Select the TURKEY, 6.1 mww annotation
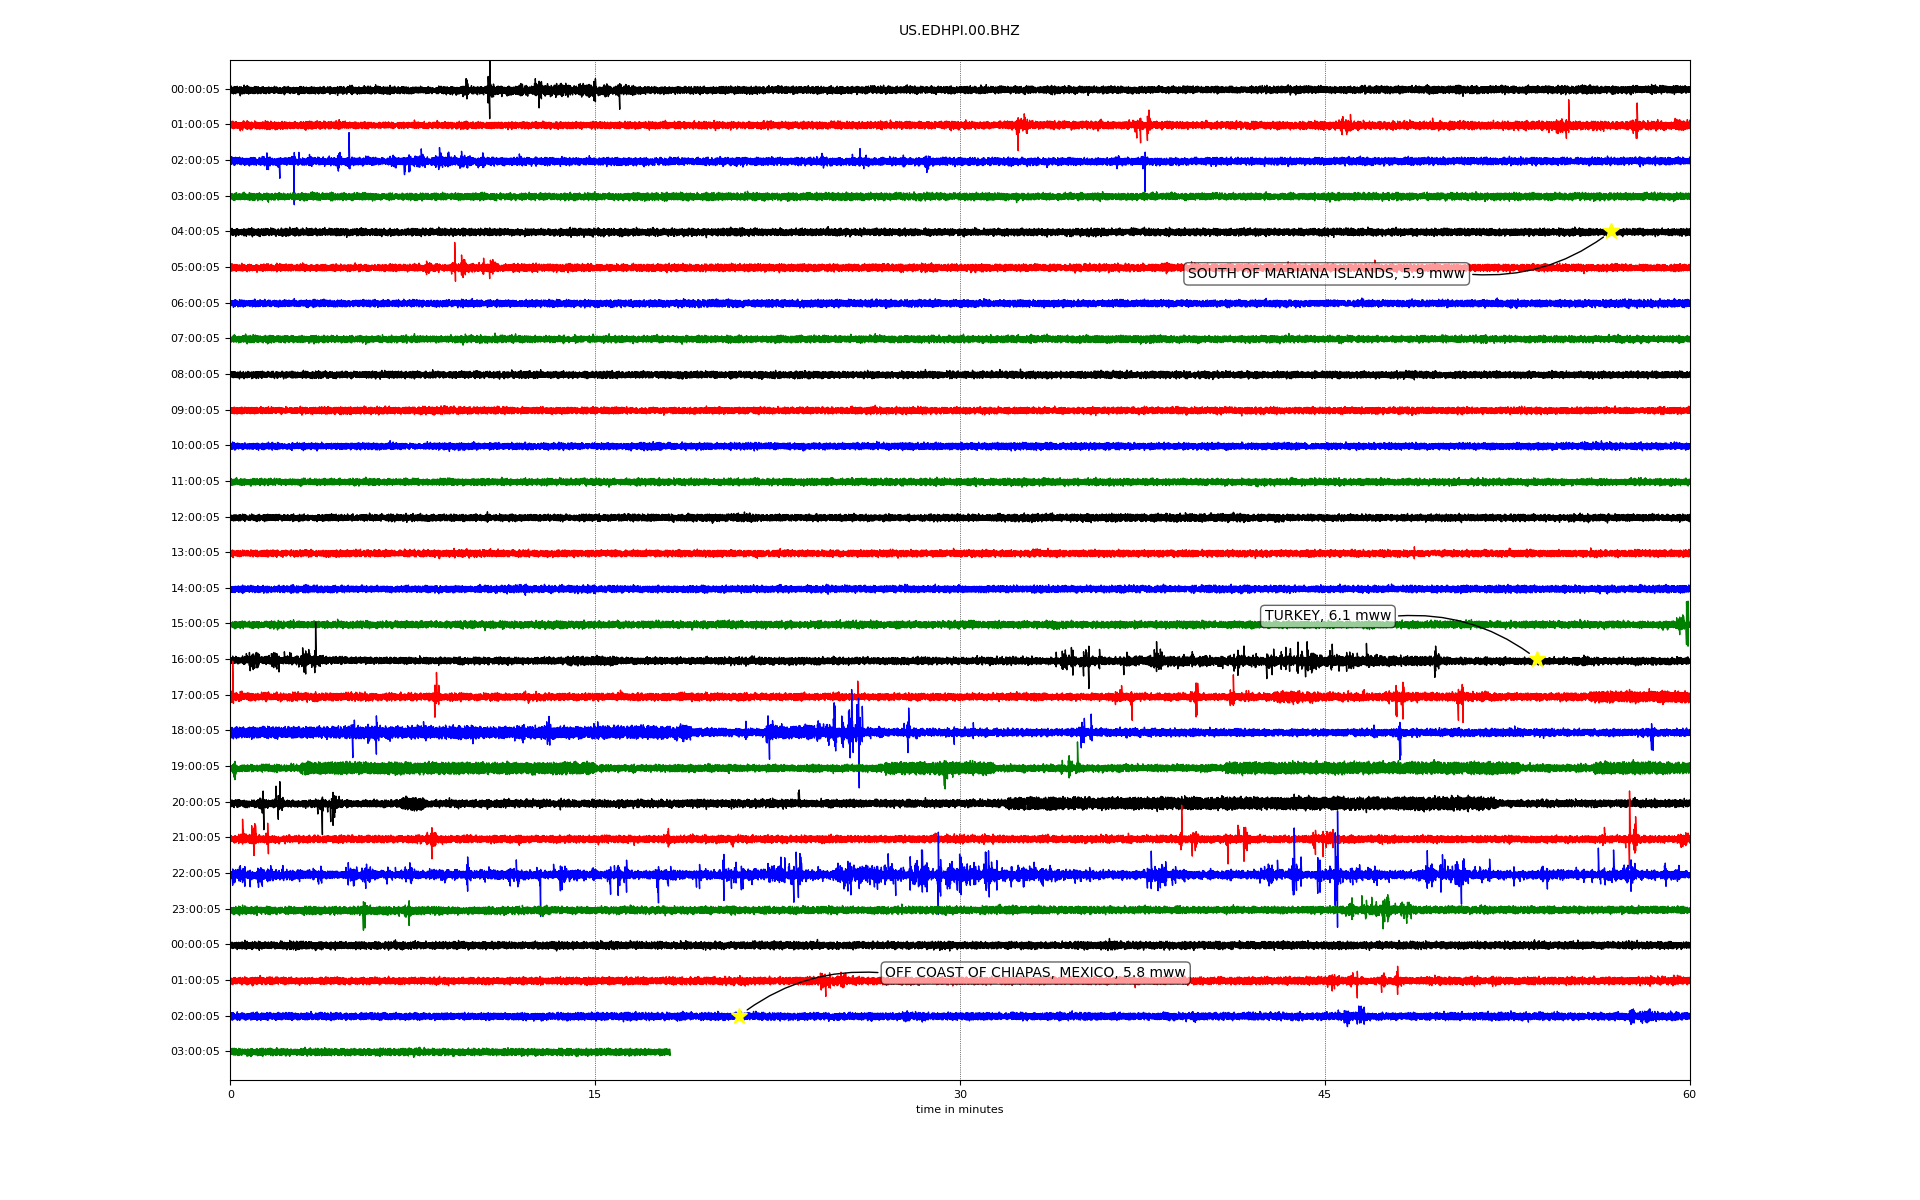Screen dimensions: 1920x1200 (x=1328, y=616)
